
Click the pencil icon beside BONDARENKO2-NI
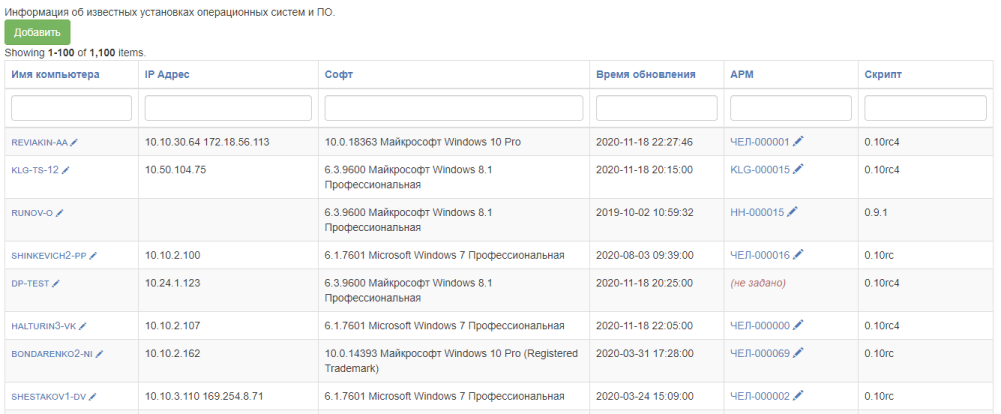(x=100, y=354)
